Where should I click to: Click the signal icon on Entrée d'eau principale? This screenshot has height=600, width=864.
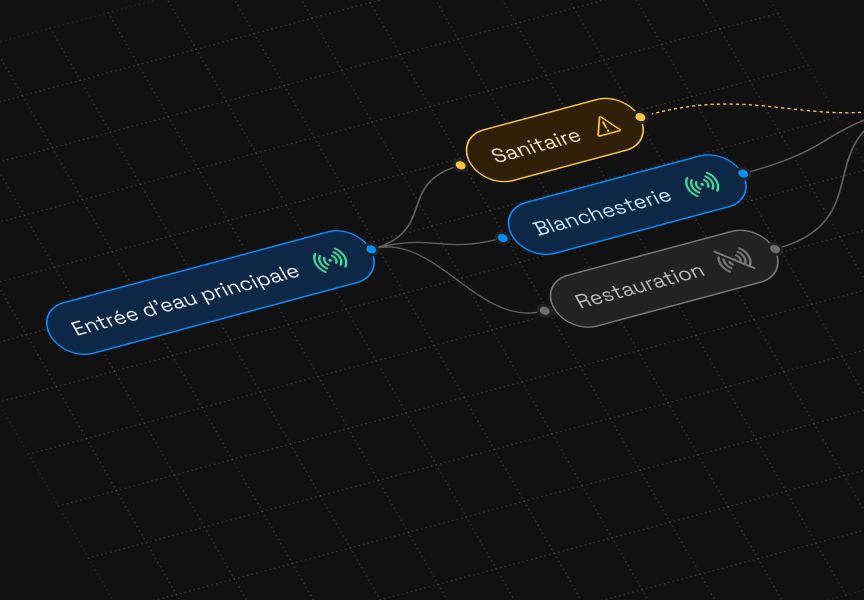coord(331,260)
